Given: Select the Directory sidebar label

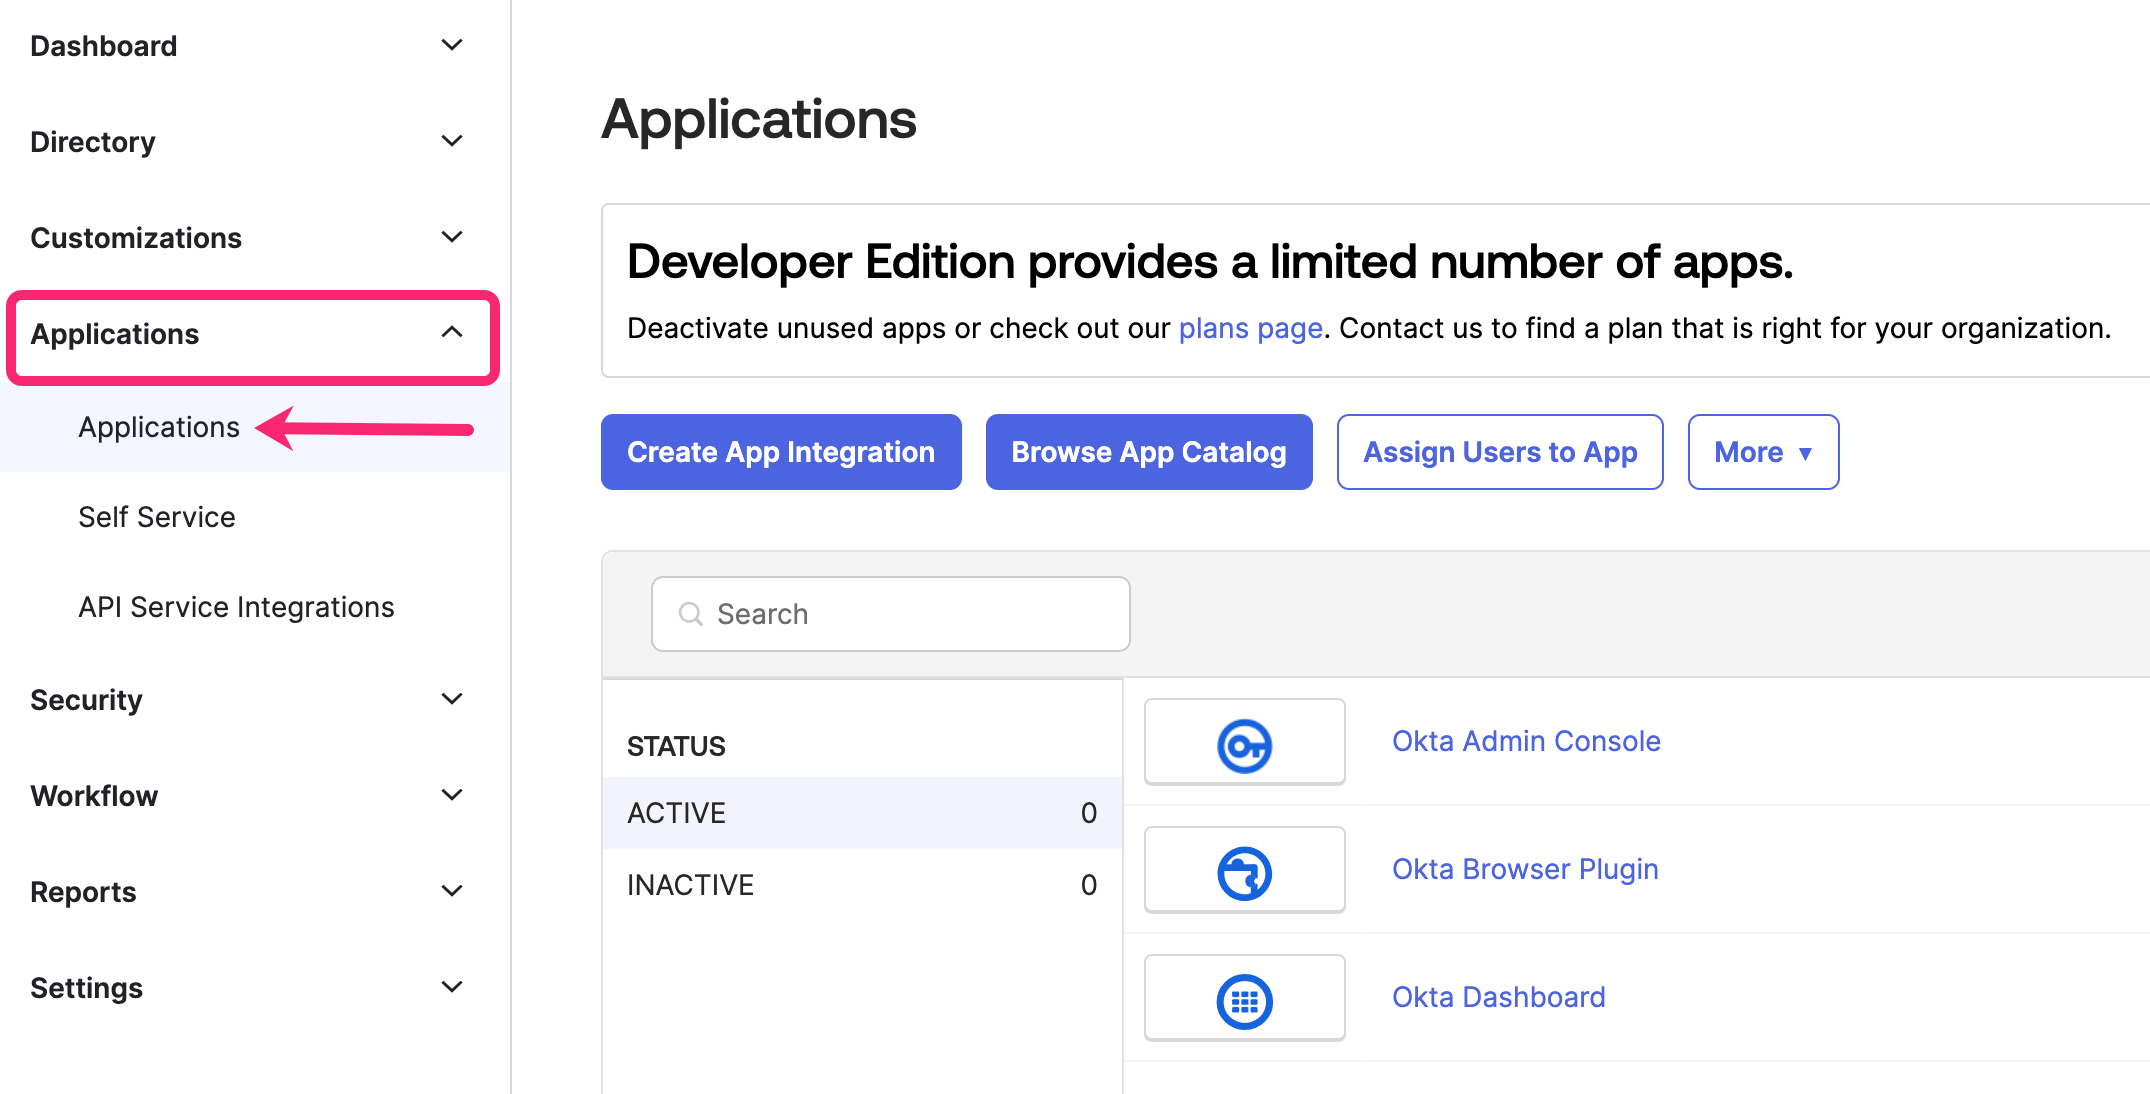Looking at the screenshot, I should tap(93, 142).
